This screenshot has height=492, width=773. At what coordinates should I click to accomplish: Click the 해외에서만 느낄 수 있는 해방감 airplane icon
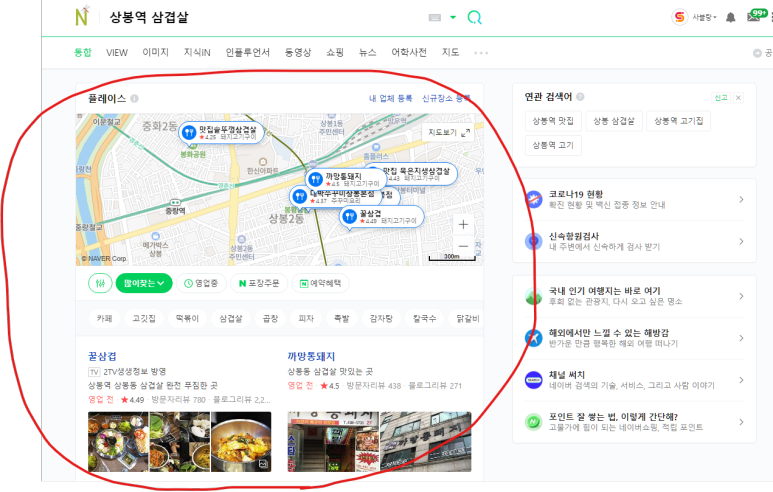pyautogui.click(x=533, y=338)
